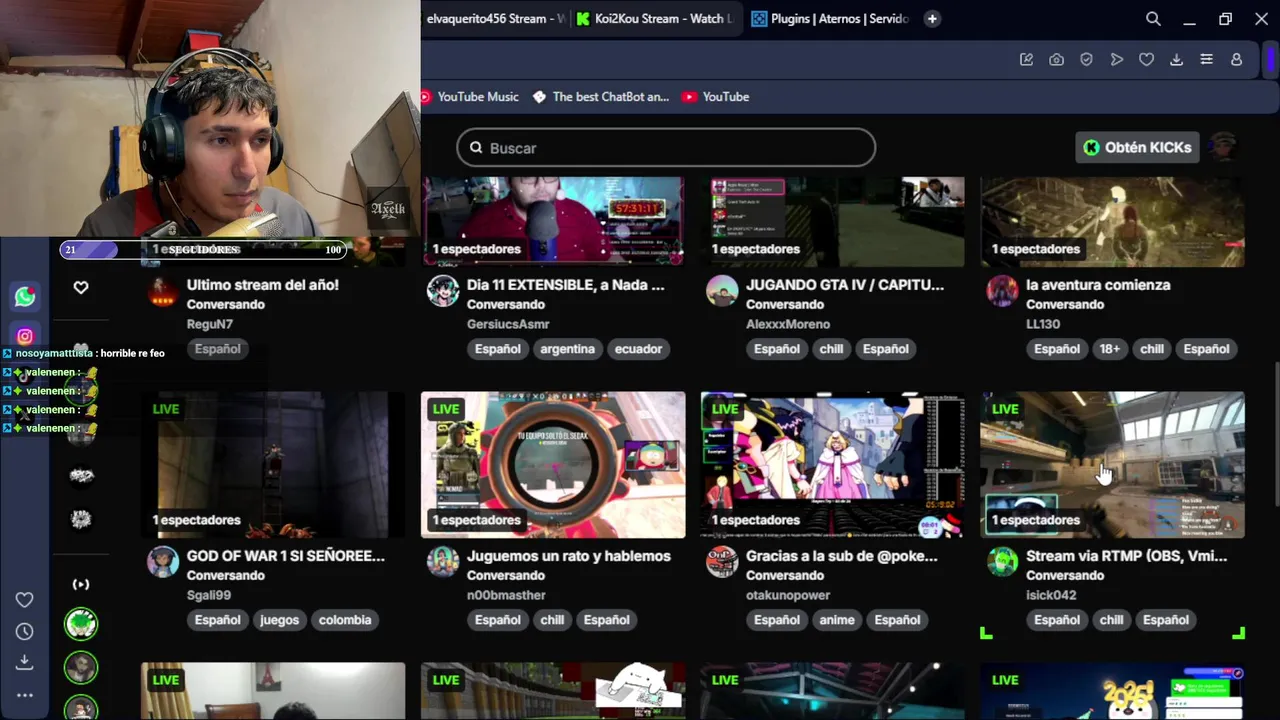1280x720 pixels.
Task: Click the edit page icon in address bar
Action: (x=1026, y=60)
